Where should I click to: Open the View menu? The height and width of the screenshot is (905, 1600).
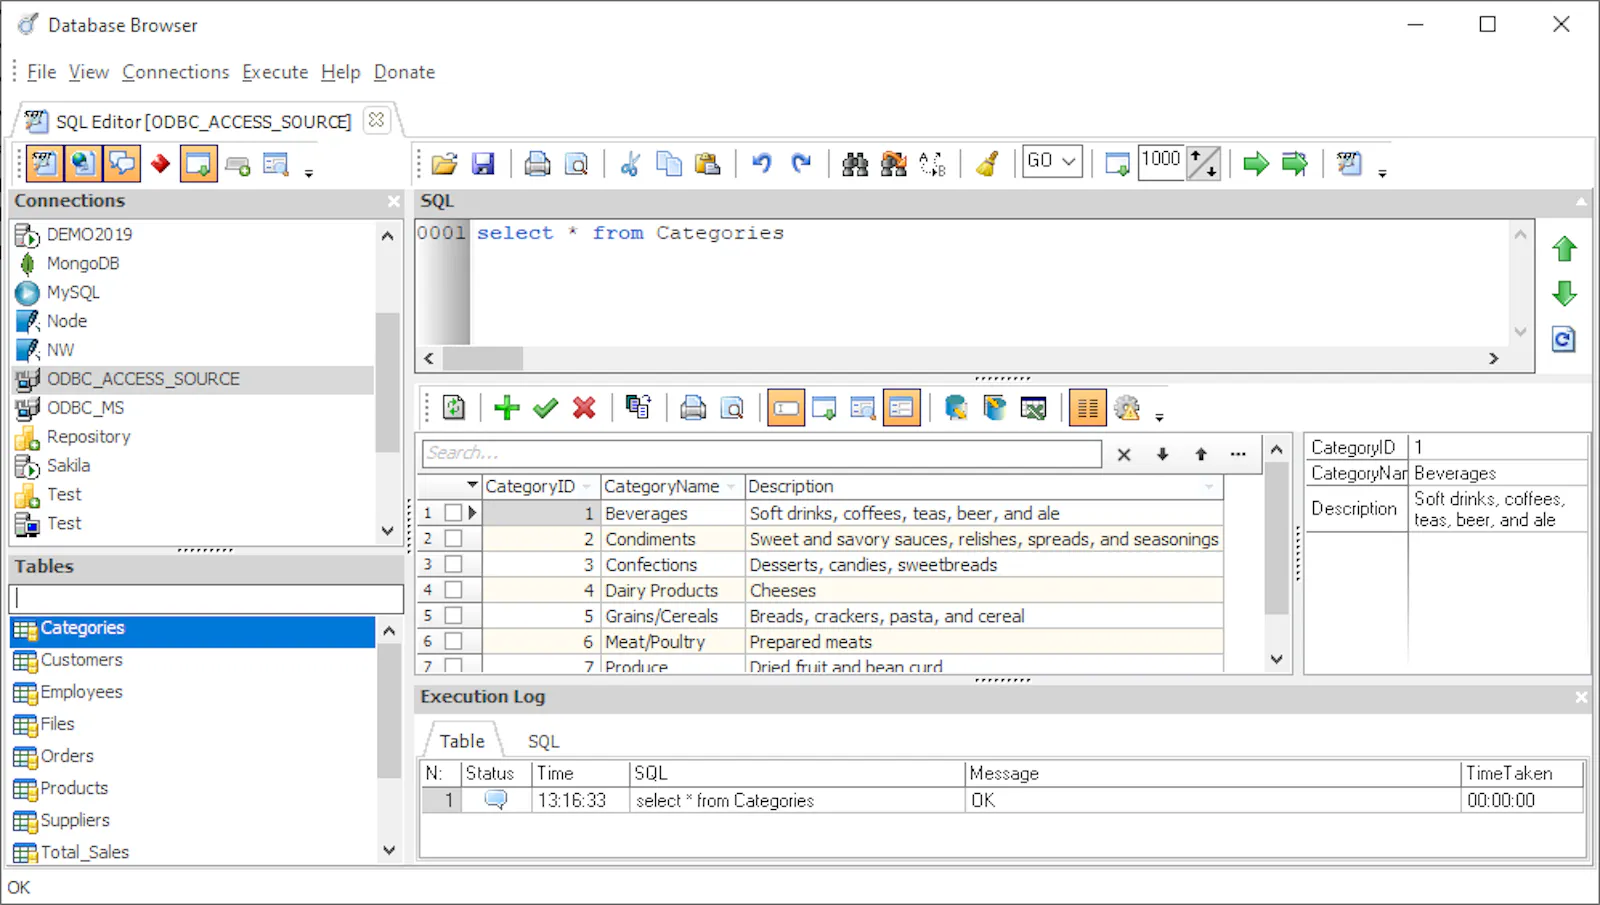click(x=88, y=72)
